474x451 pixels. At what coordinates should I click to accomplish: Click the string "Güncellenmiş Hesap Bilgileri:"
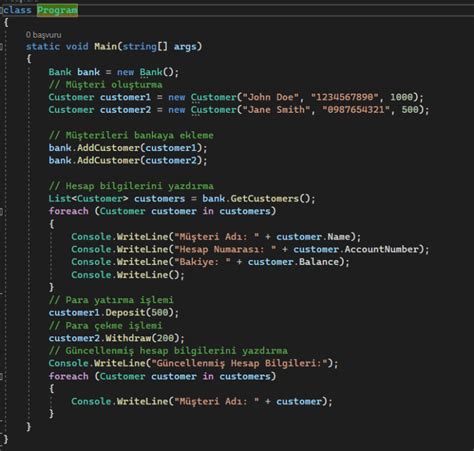[239, 363]
